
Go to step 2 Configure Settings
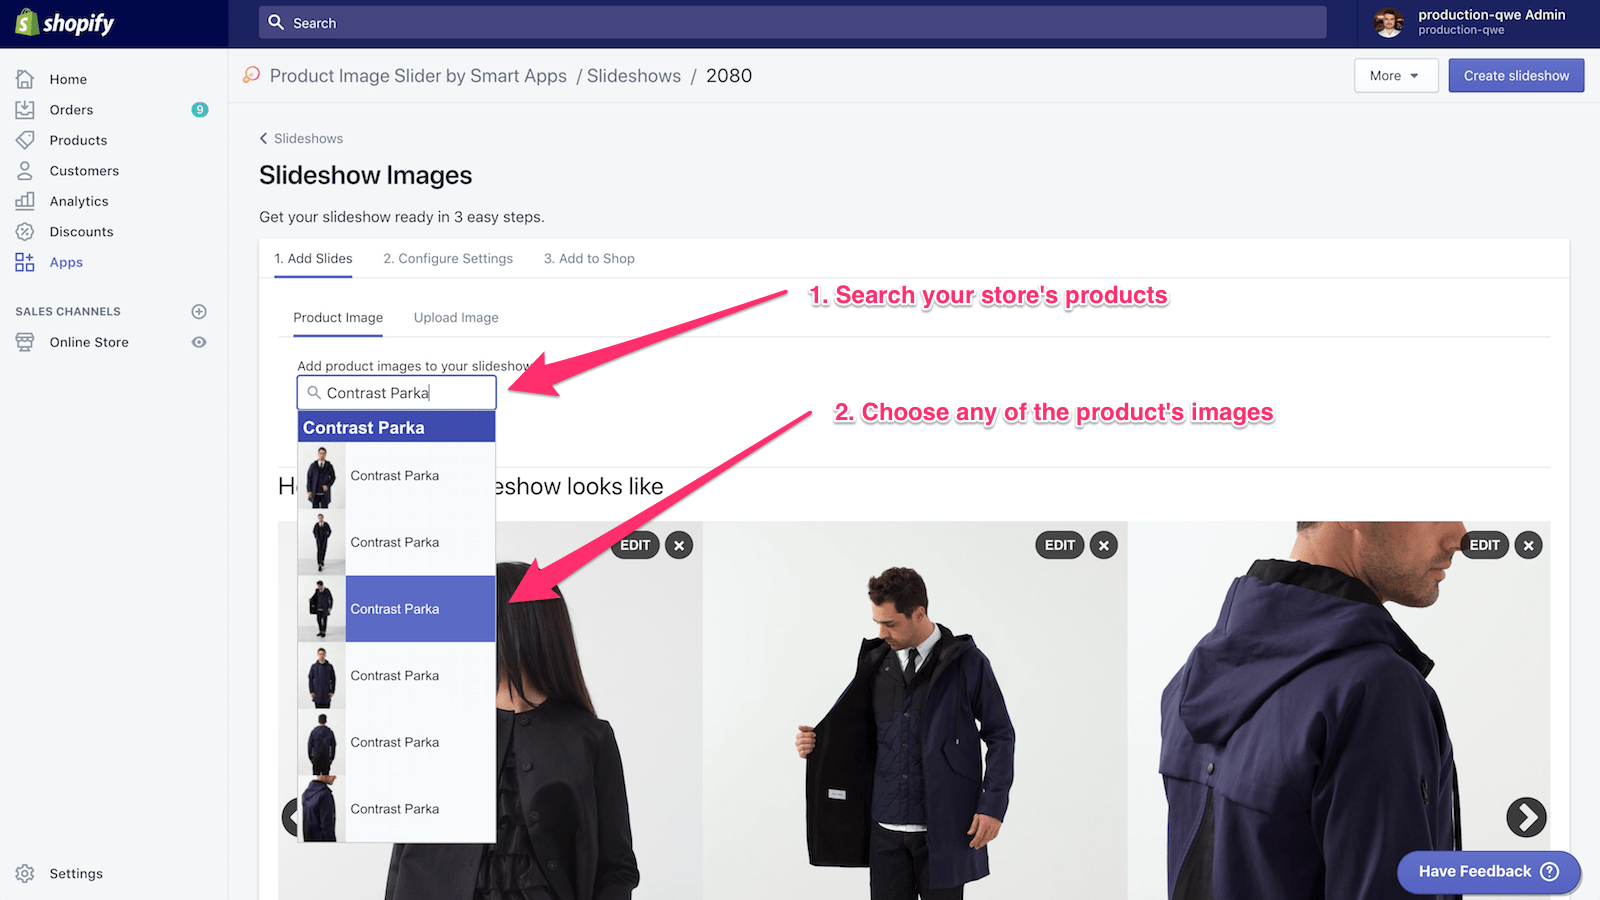tap(447, 258)
